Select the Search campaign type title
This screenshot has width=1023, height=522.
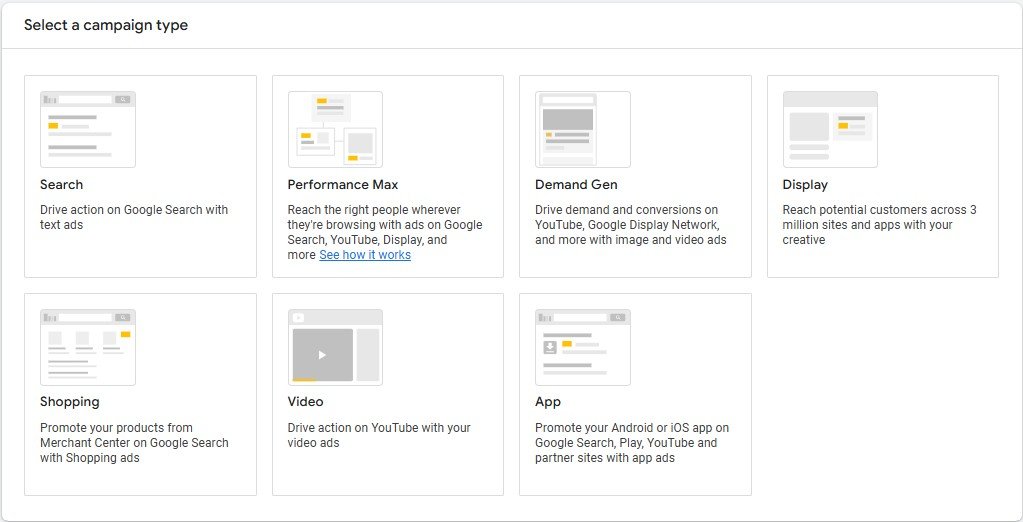[62, 185]
